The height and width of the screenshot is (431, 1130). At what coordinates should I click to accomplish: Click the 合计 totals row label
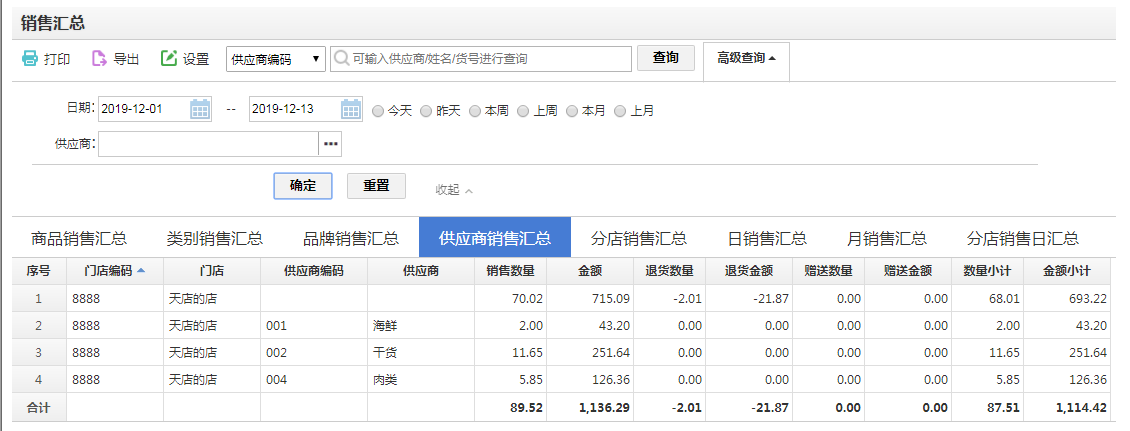coord(38,407)
